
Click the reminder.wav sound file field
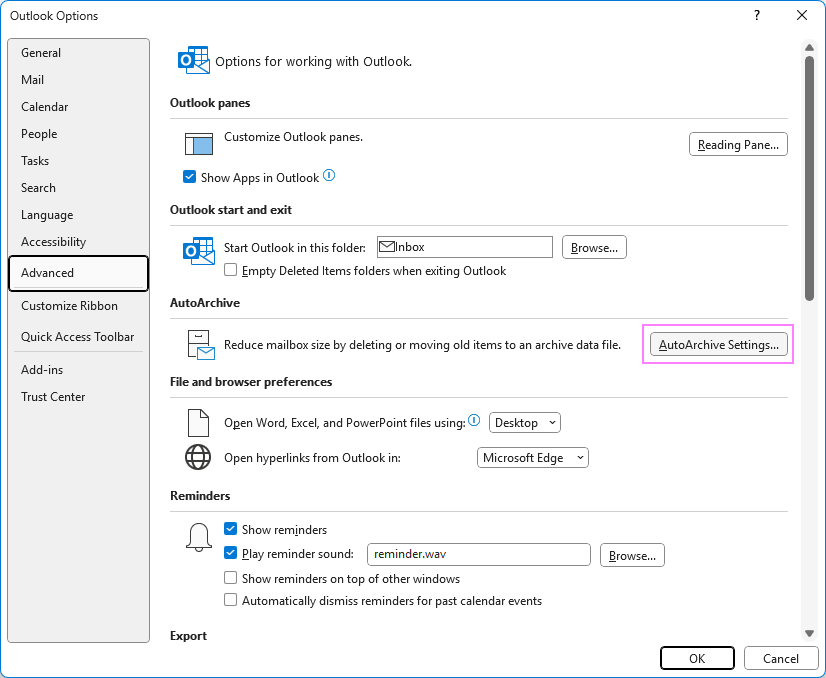pyautogui.click(x=478, y=554)
